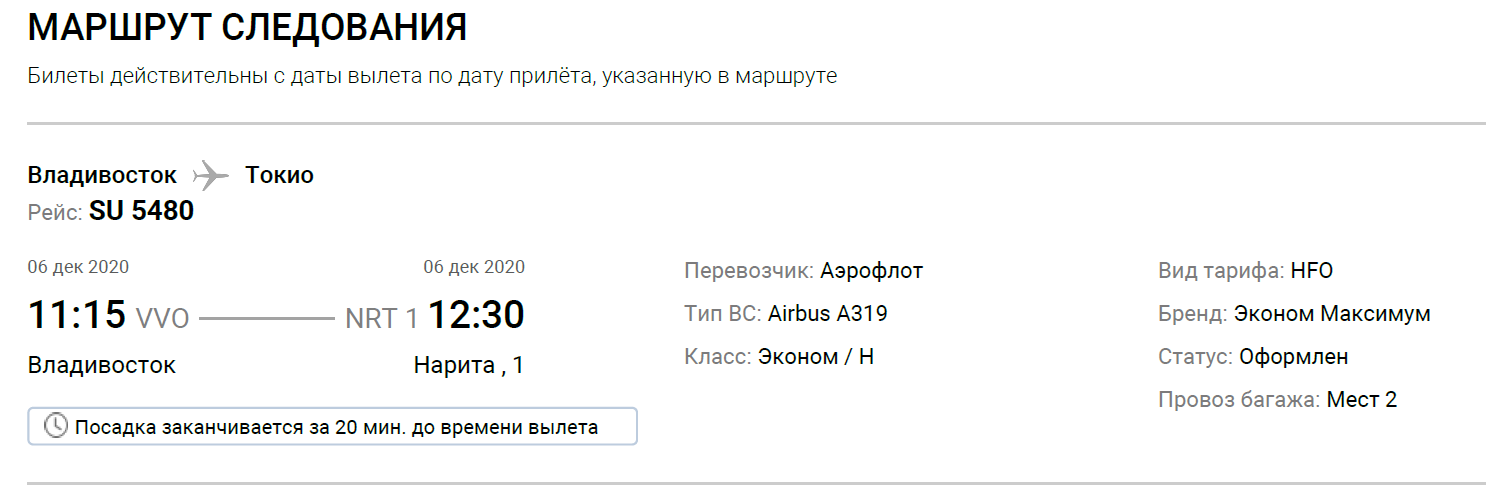Click the departure city Владивосток in route title

tap(102, 175)
